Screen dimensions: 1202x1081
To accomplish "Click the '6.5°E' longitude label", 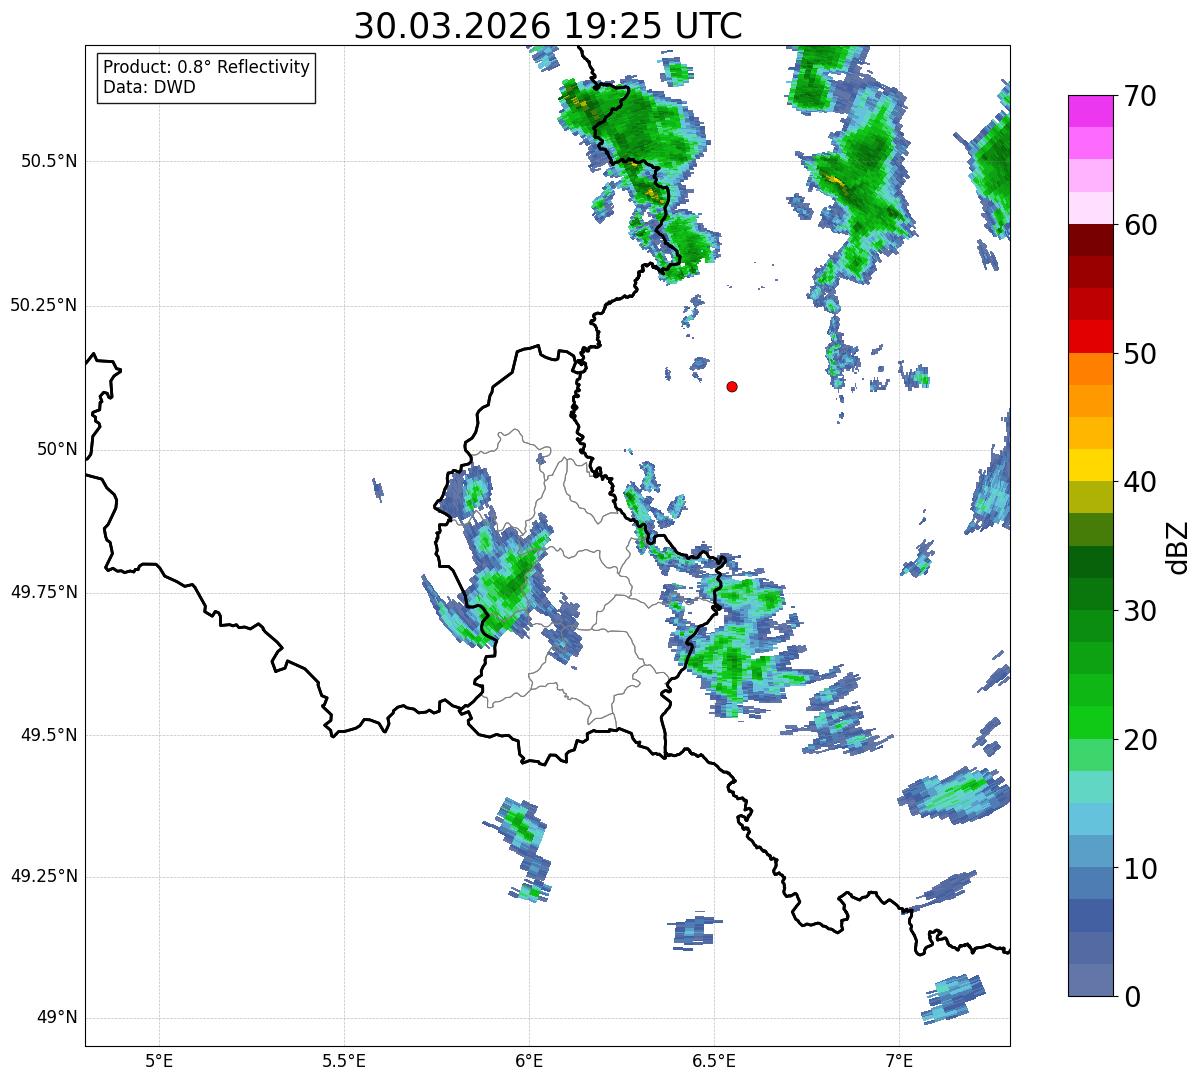I will point(714,1060).
